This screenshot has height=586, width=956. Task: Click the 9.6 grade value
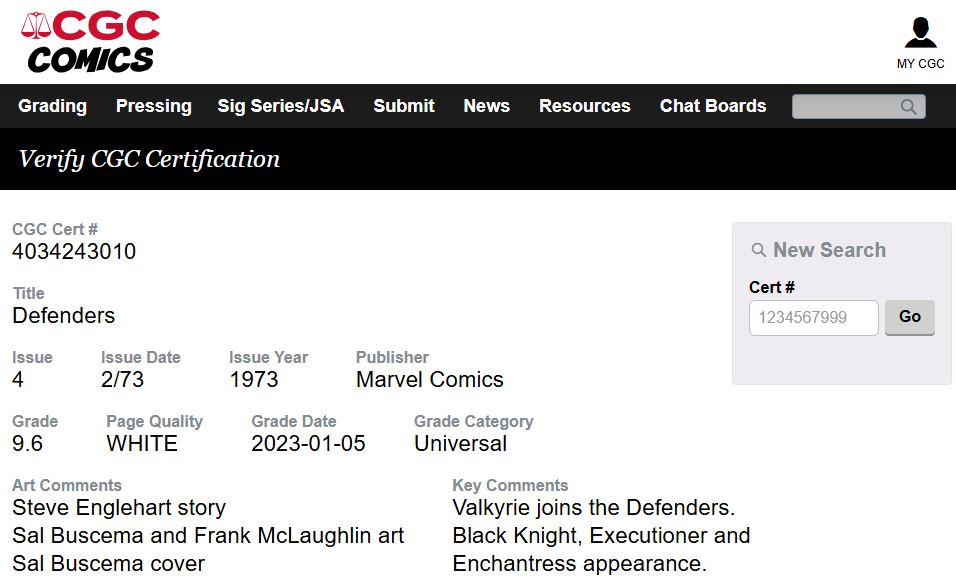28,444
